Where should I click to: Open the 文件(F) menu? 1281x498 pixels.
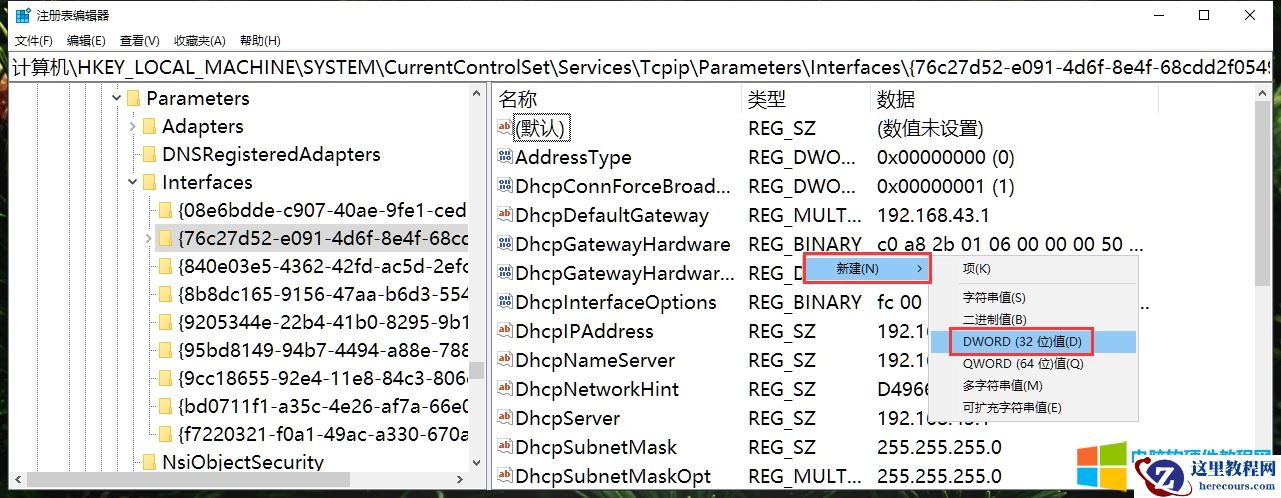click(34, 41)
